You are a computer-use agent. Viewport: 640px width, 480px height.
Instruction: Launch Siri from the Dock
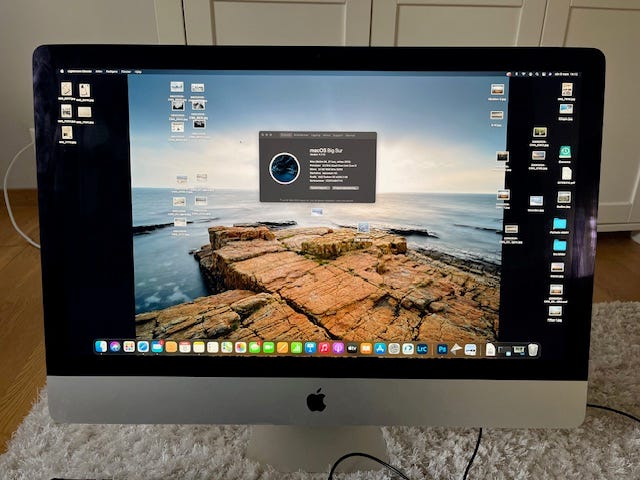click(115, 347)
